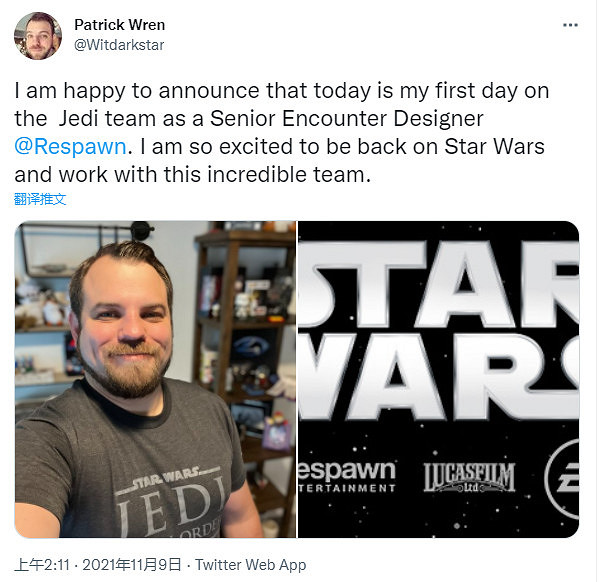Viewport: 599px width, 582px height.
Task: Click the 翻译推文 translate tweet link
Action: (40, 199)
